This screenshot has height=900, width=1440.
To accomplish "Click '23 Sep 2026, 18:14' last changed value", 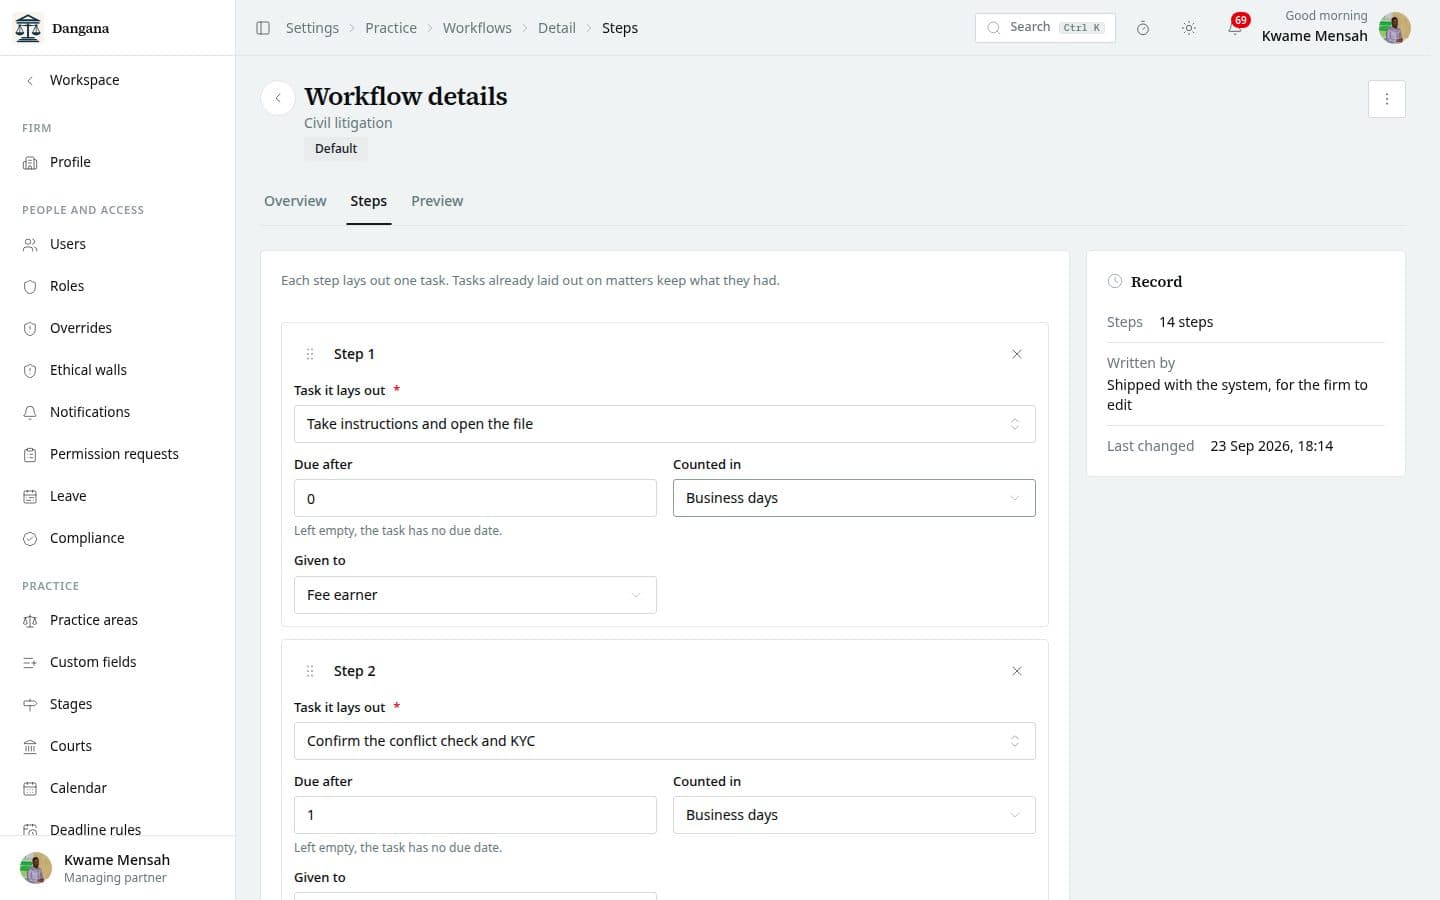I will click(1271, 446).
